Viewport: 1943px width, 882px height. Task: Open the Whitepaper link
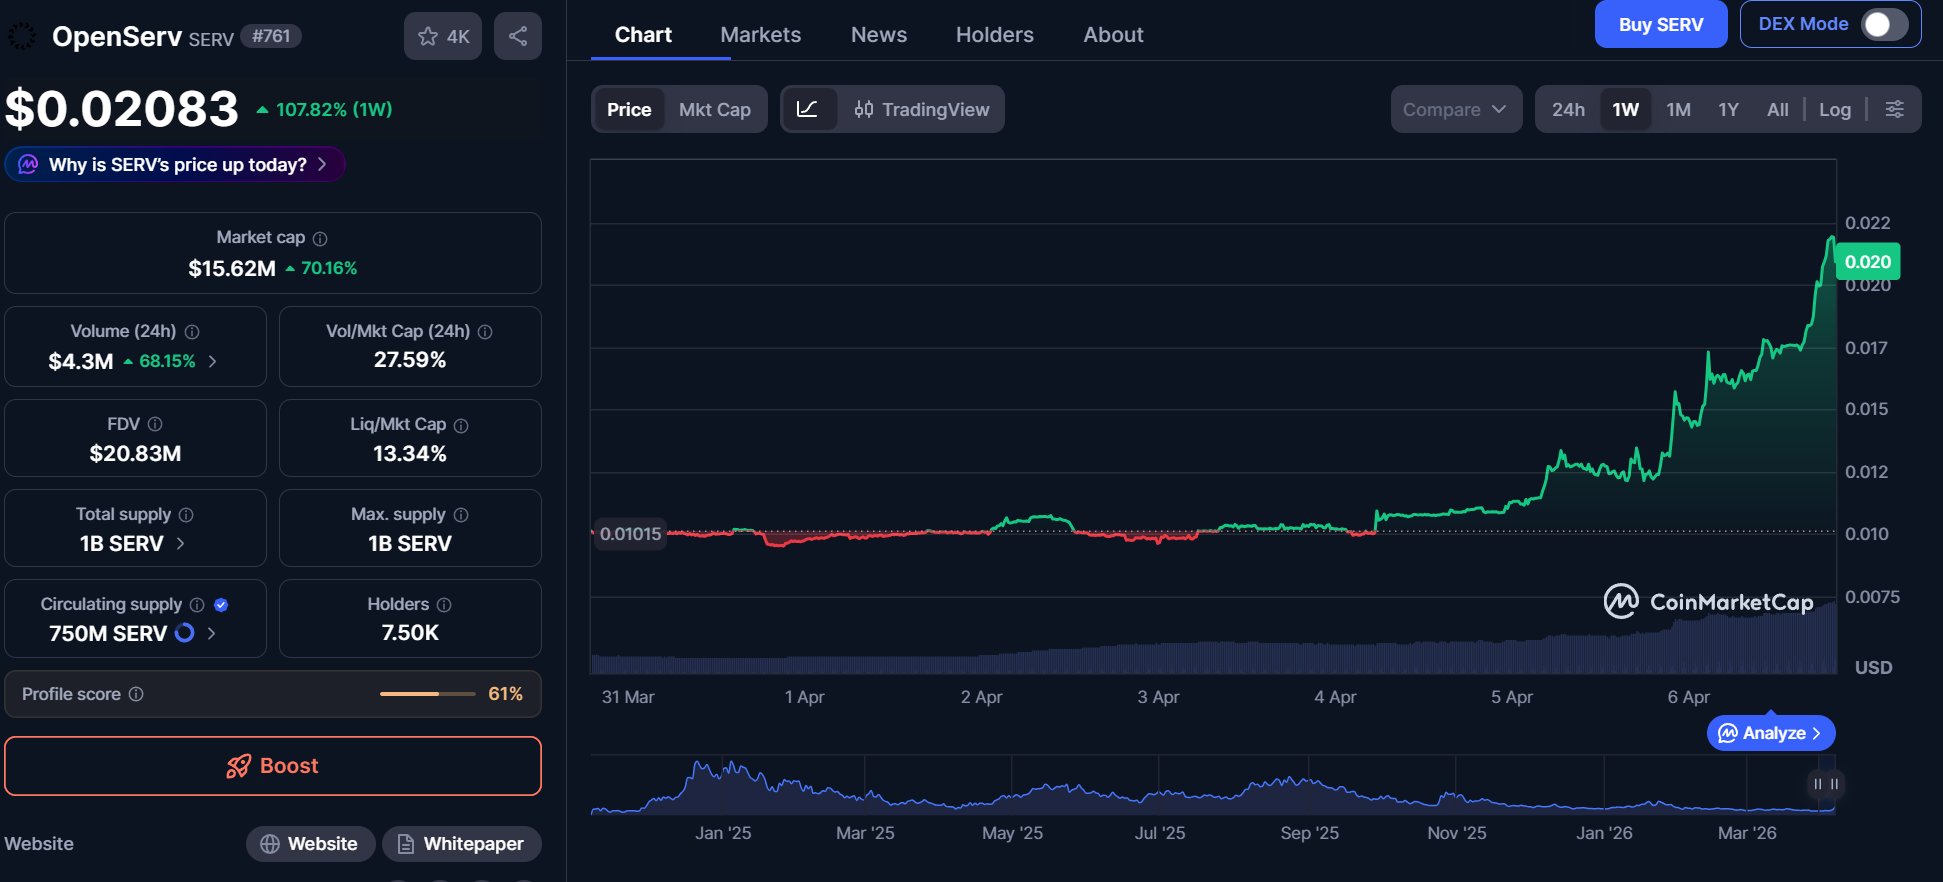(x=461, y=844)
